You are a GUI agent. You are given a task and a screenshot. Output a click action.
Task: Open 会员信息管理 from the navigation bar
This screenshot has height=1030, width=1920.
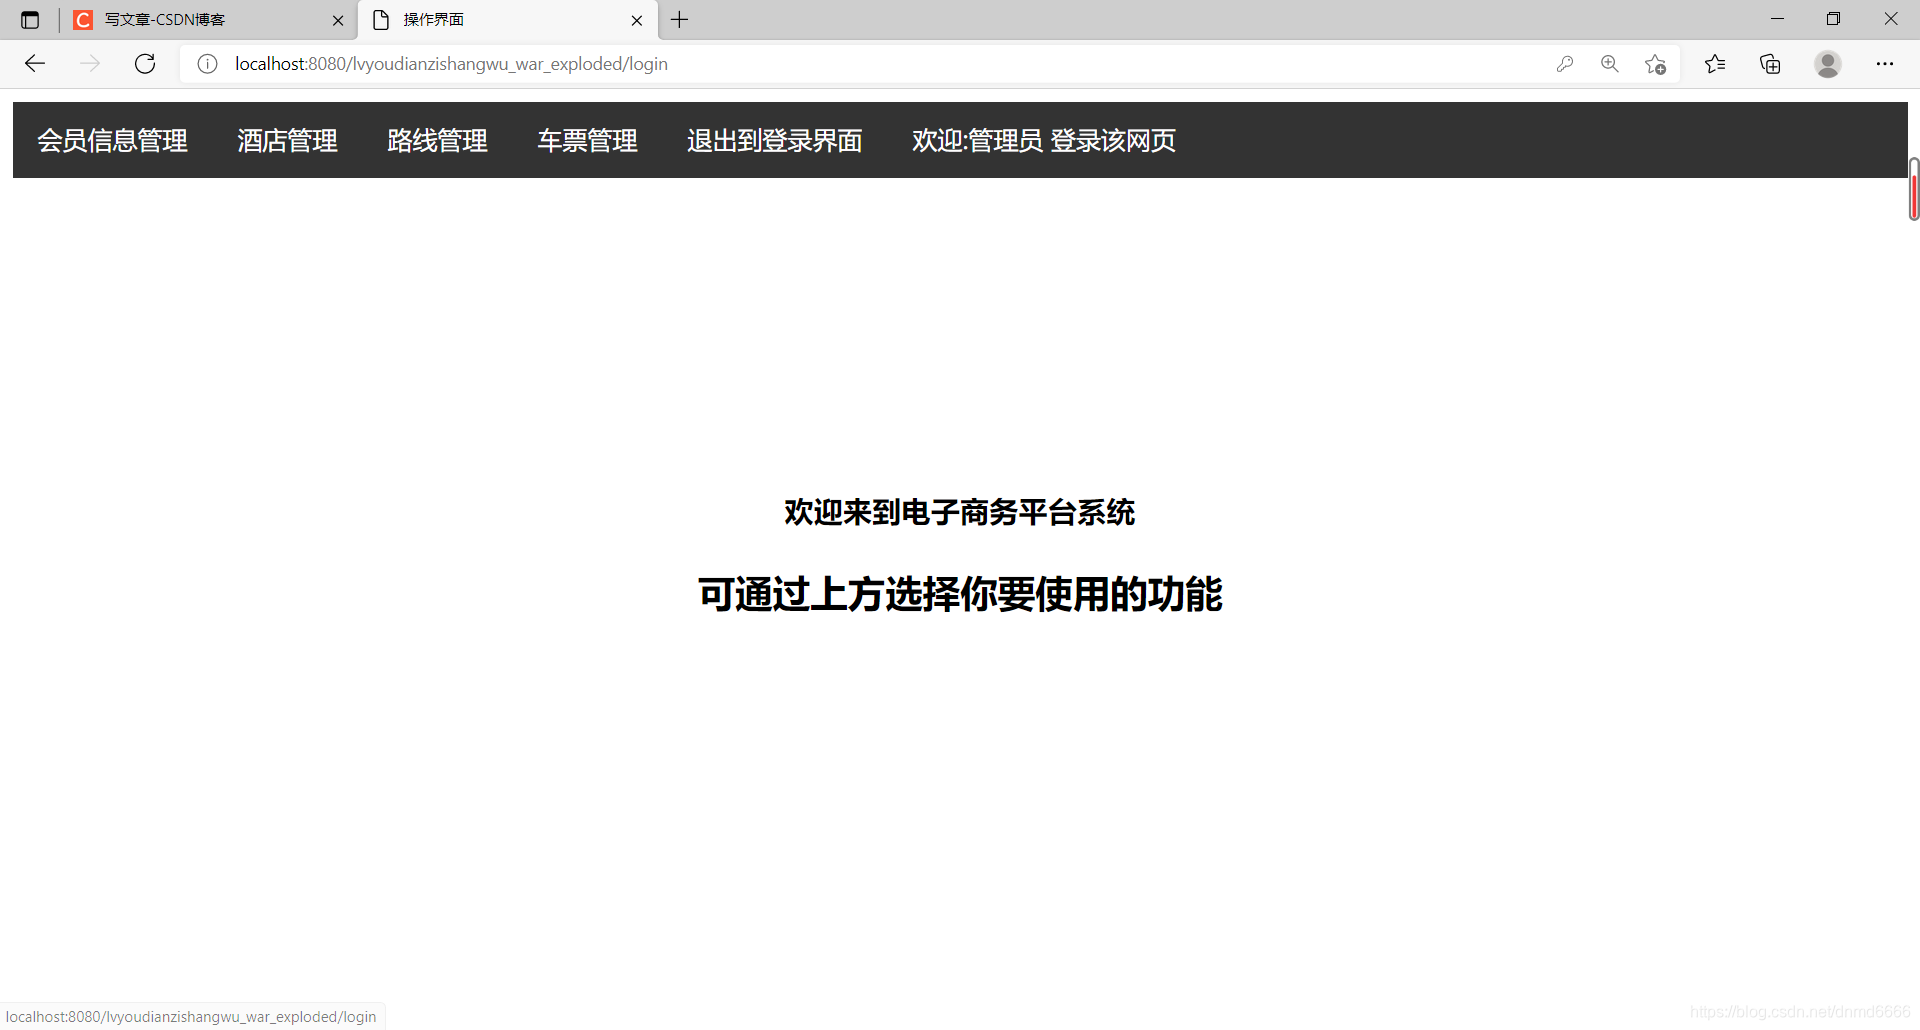(112, 140)
